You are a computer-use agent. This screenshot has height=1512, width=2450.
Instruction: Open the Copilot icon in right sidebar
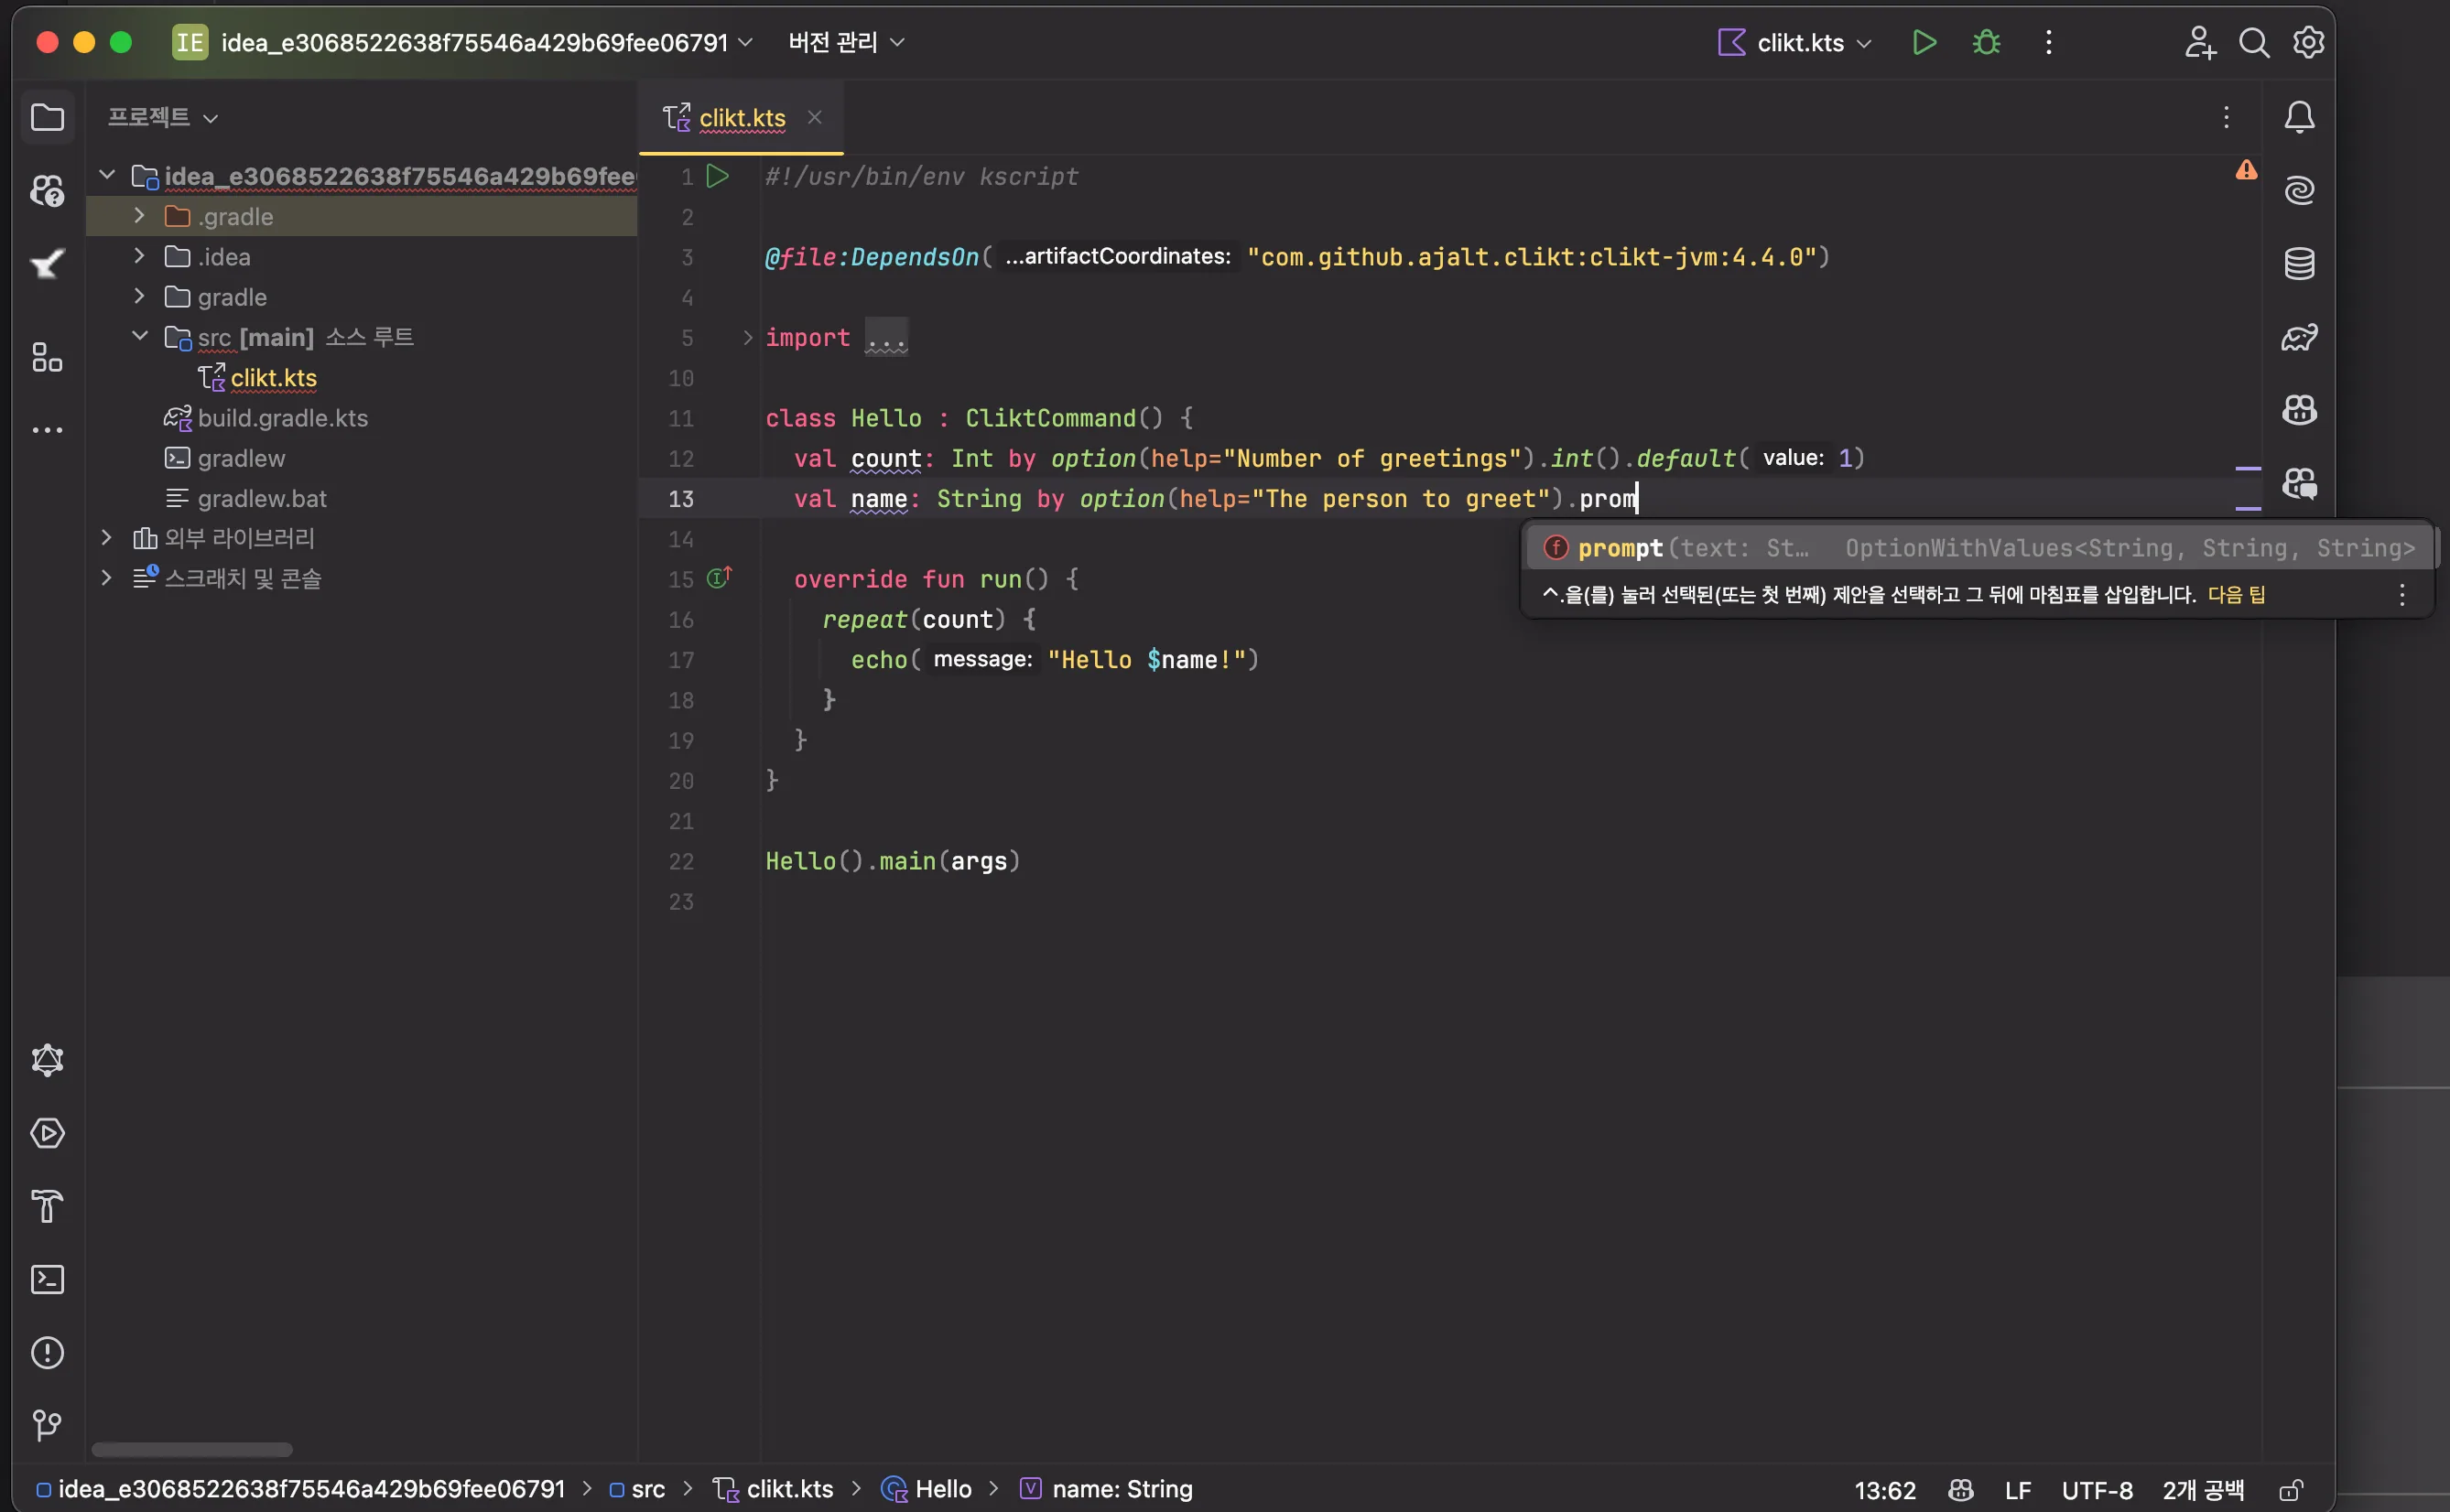pos(2299,410)
